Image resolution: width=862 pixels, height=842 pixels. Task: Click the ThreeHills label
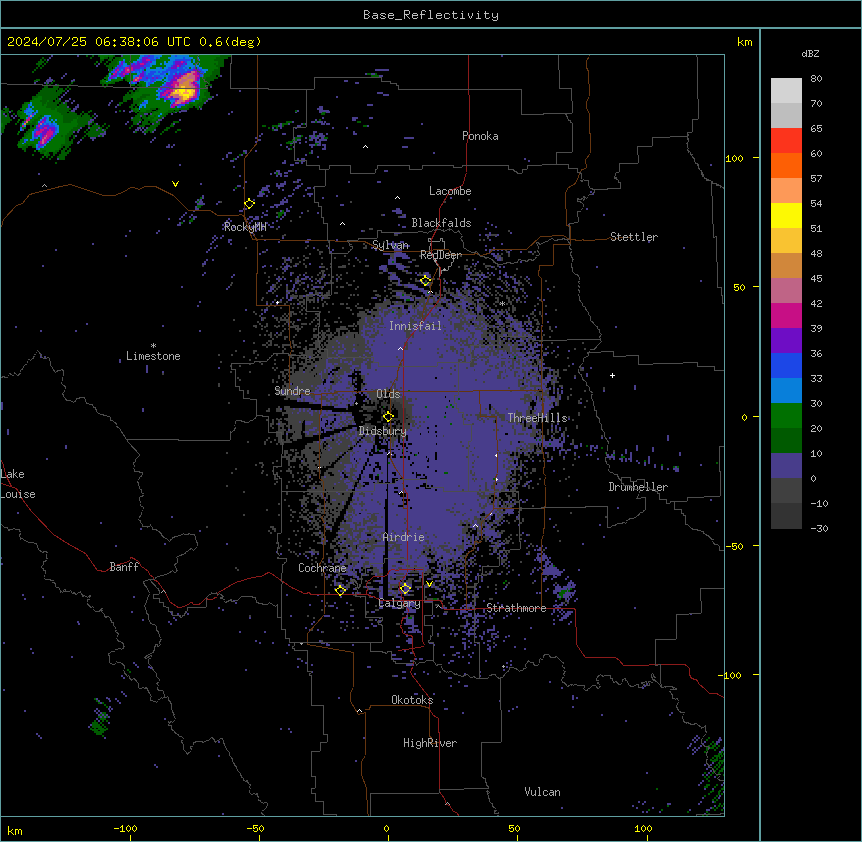pyautogui.click(x=537, y=418)
